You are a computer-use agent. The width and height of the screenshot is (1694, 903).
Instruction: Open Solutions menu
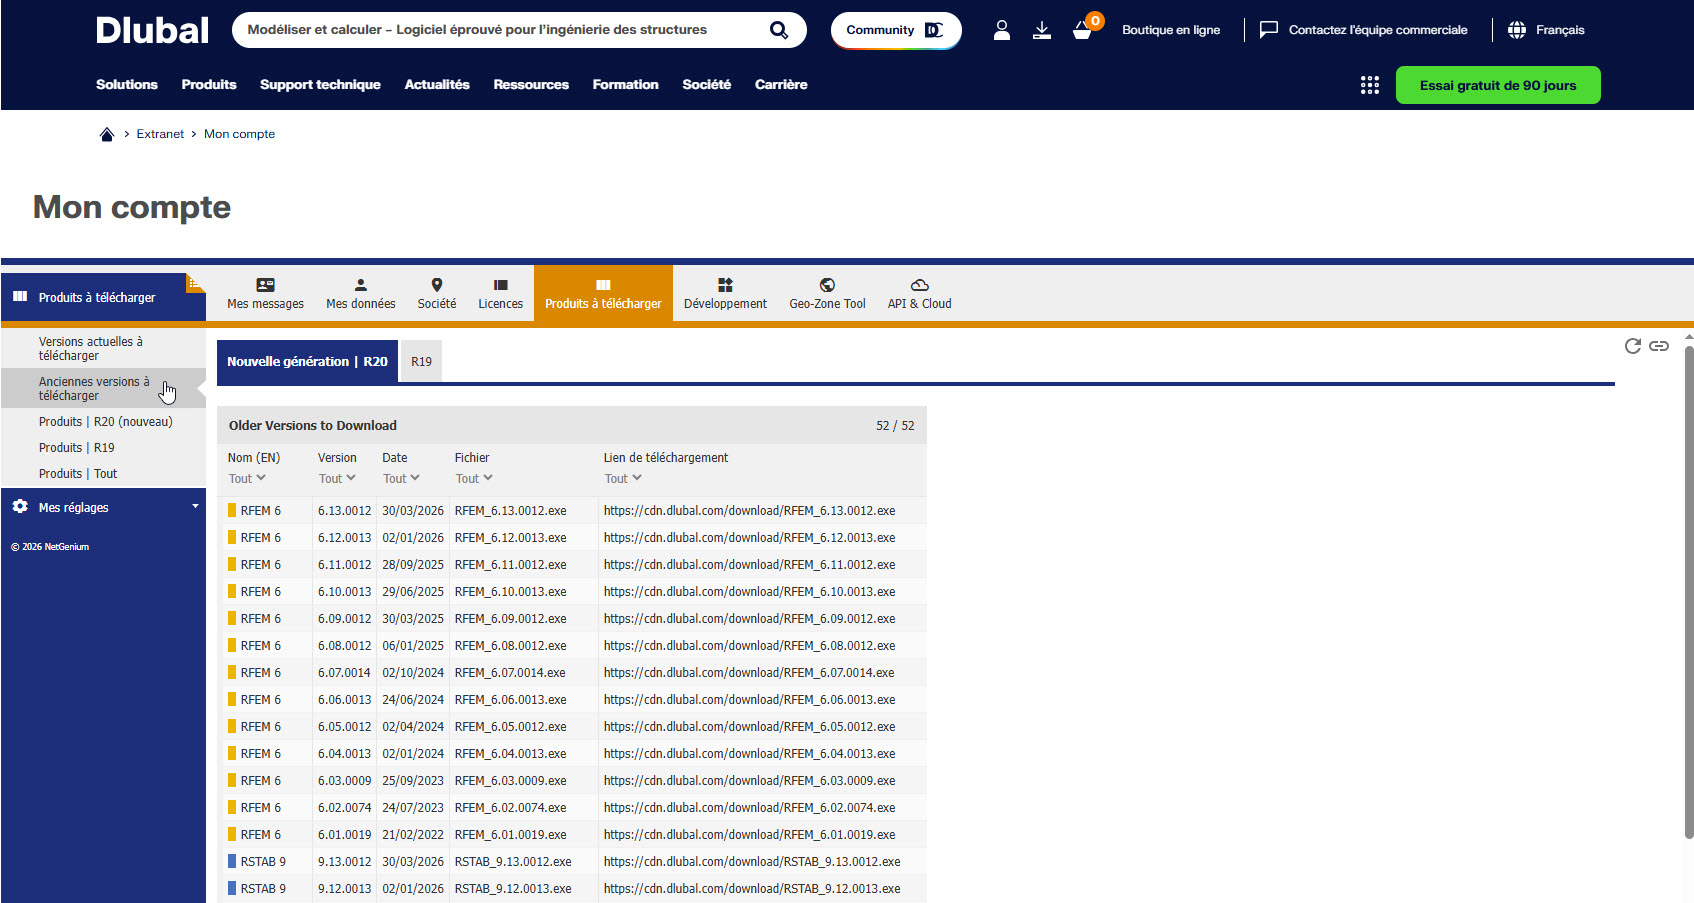point(127,85)
